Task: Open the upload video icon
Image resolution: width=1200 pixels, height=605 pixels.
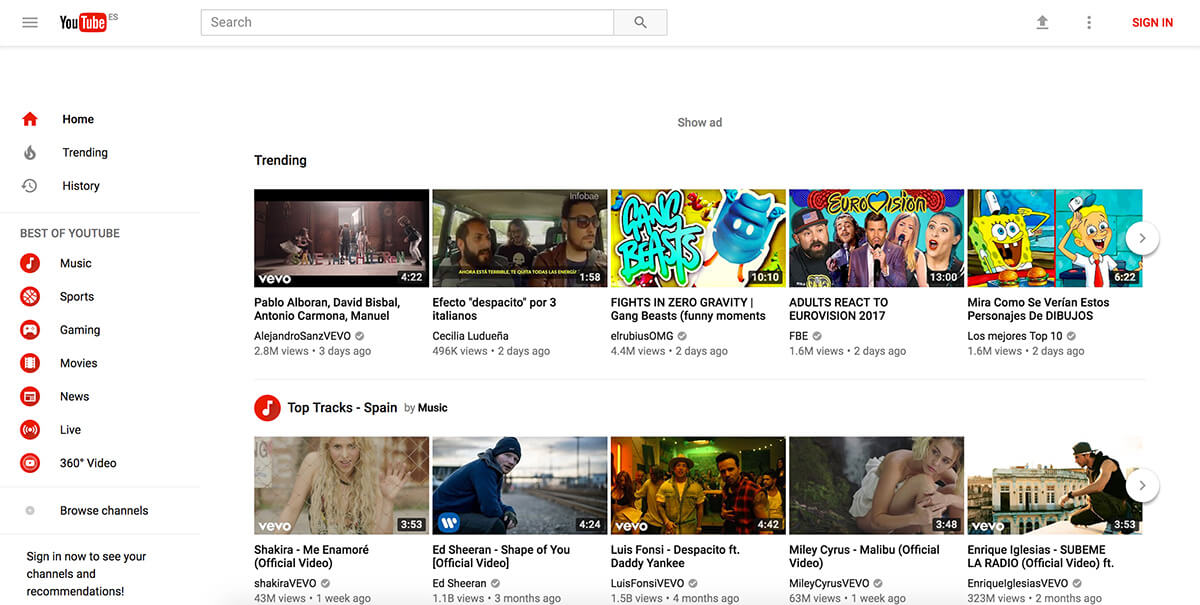Action: [x=1042, y=22]
